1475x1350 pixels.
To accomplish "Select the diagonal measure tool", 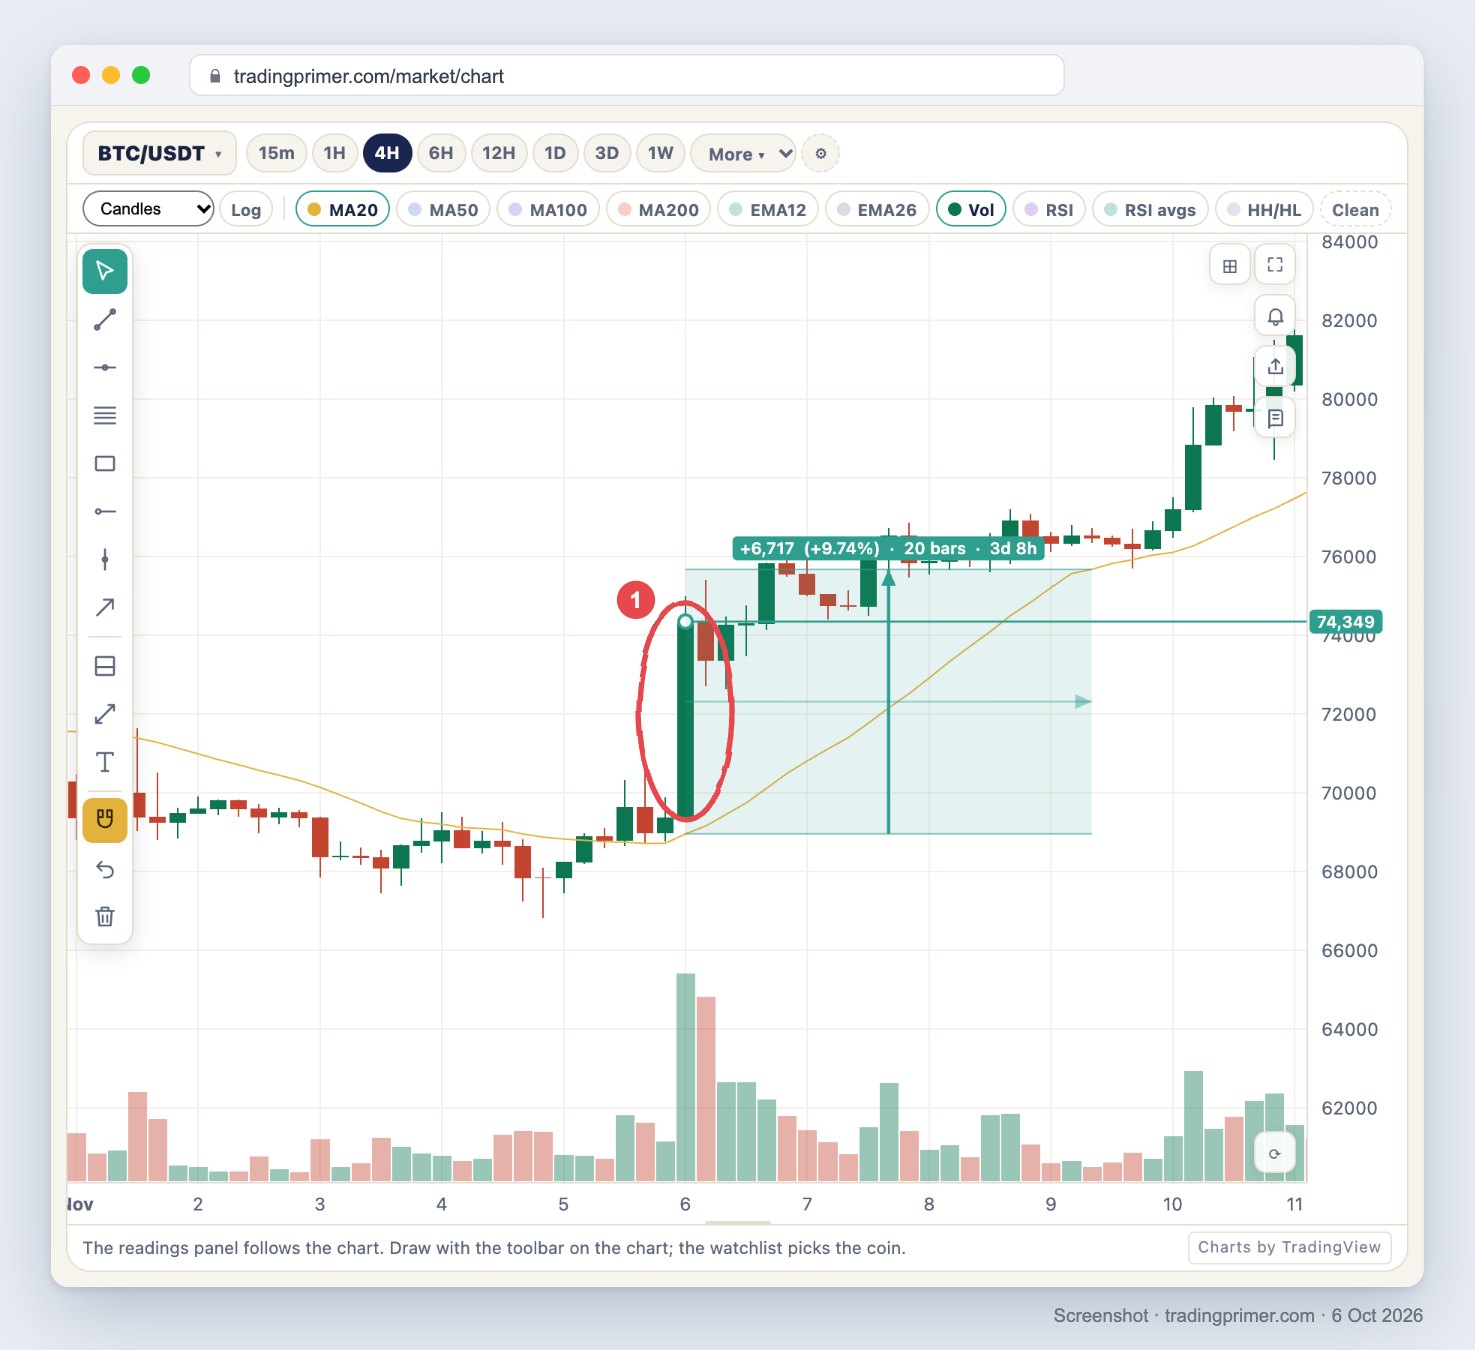I will 105,714.
